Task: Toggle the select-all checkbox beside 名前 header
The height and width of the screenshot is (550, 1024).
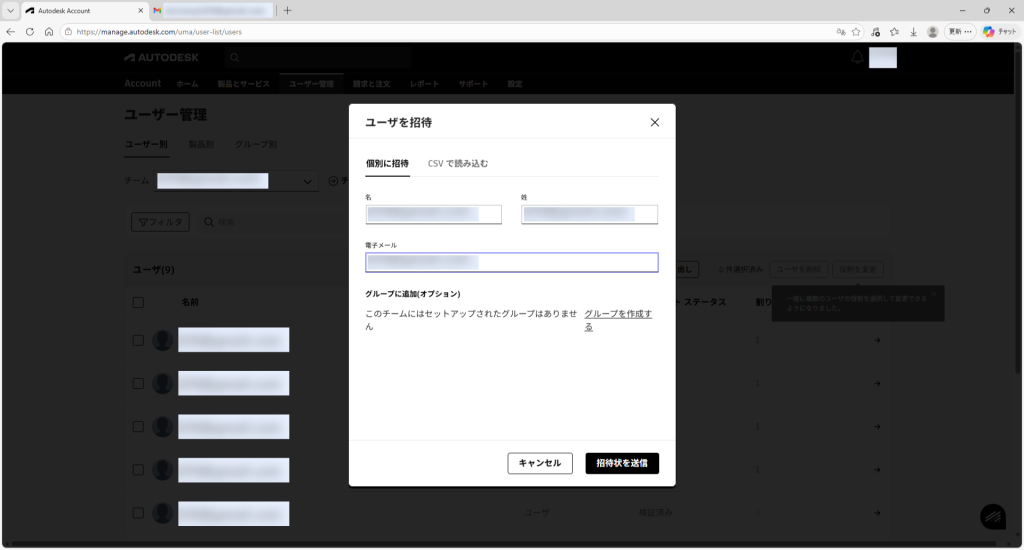Action: coord(138,302)
